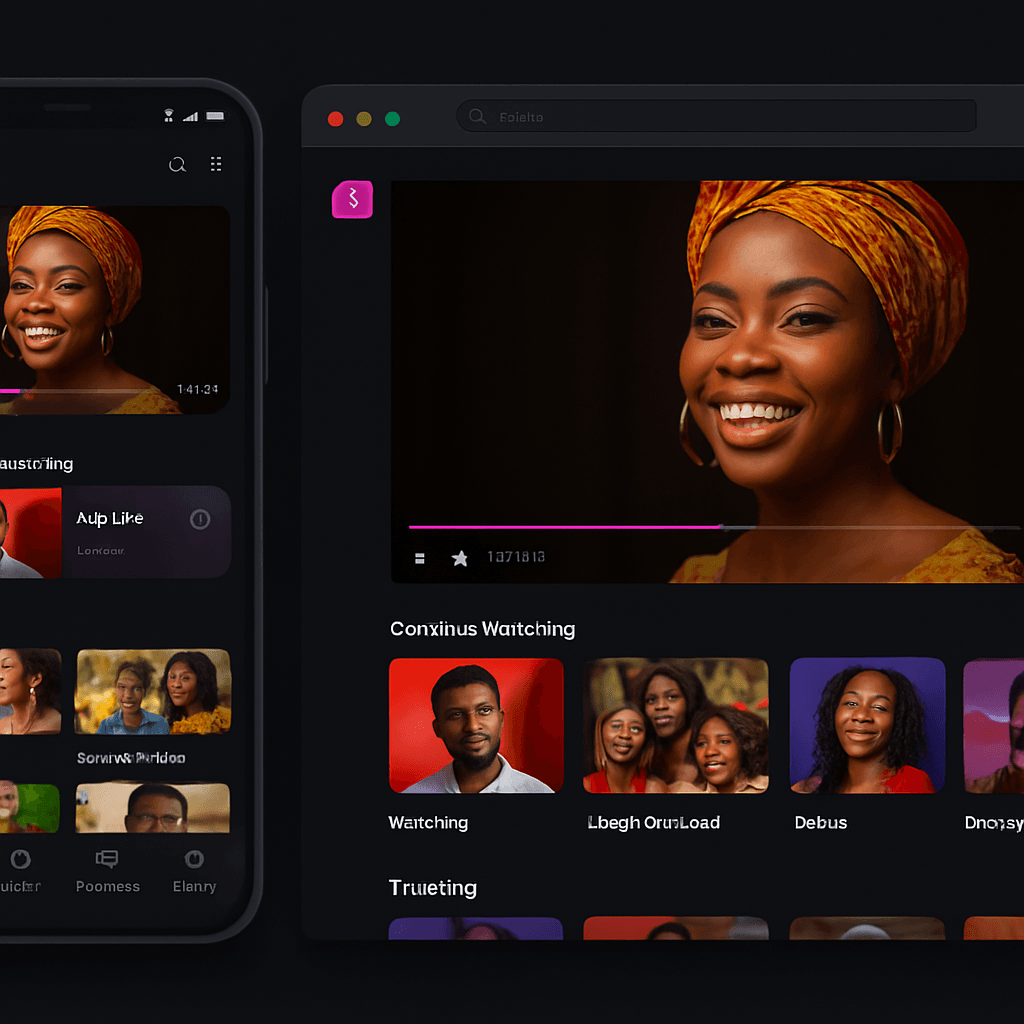Screen dimensions: 1024x1024
Task: Click the green maximize window button
Action: 392,119
